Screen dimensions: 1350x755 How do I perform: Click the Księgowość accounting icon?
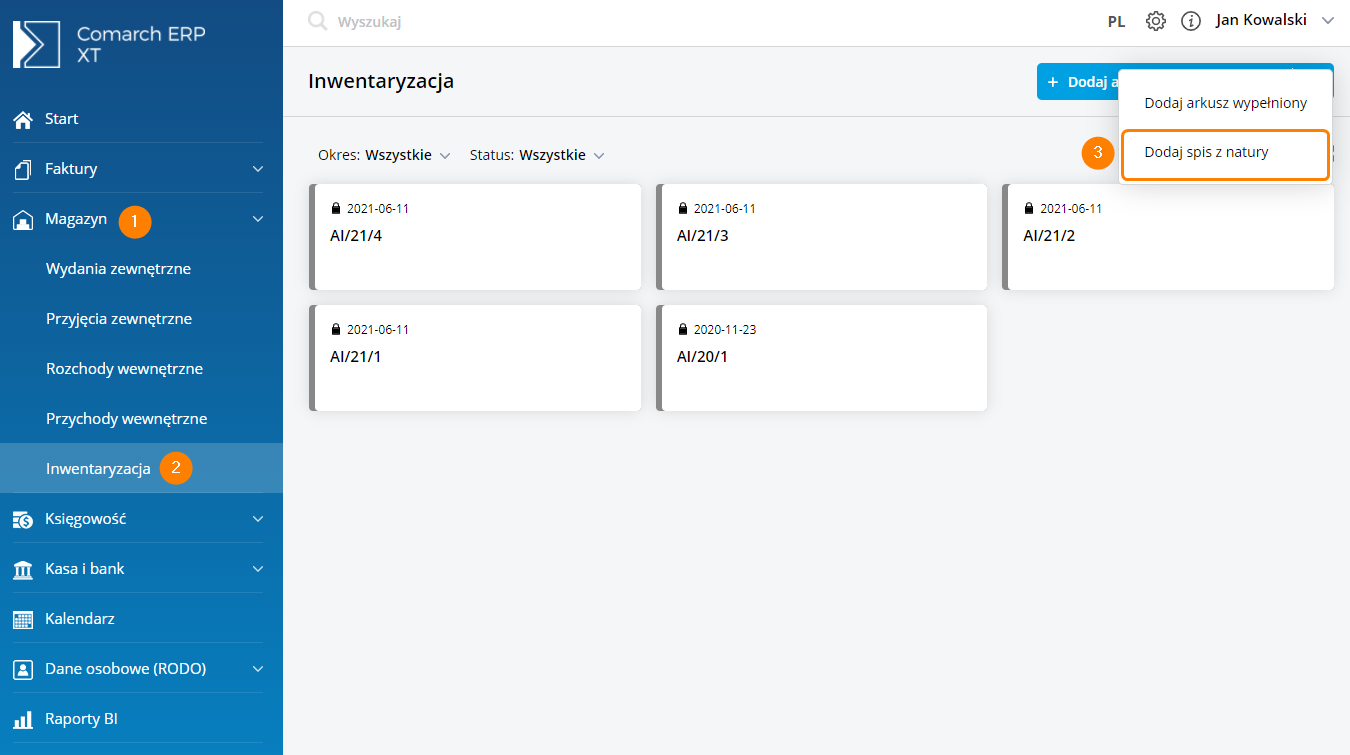[x=23, y=519]
